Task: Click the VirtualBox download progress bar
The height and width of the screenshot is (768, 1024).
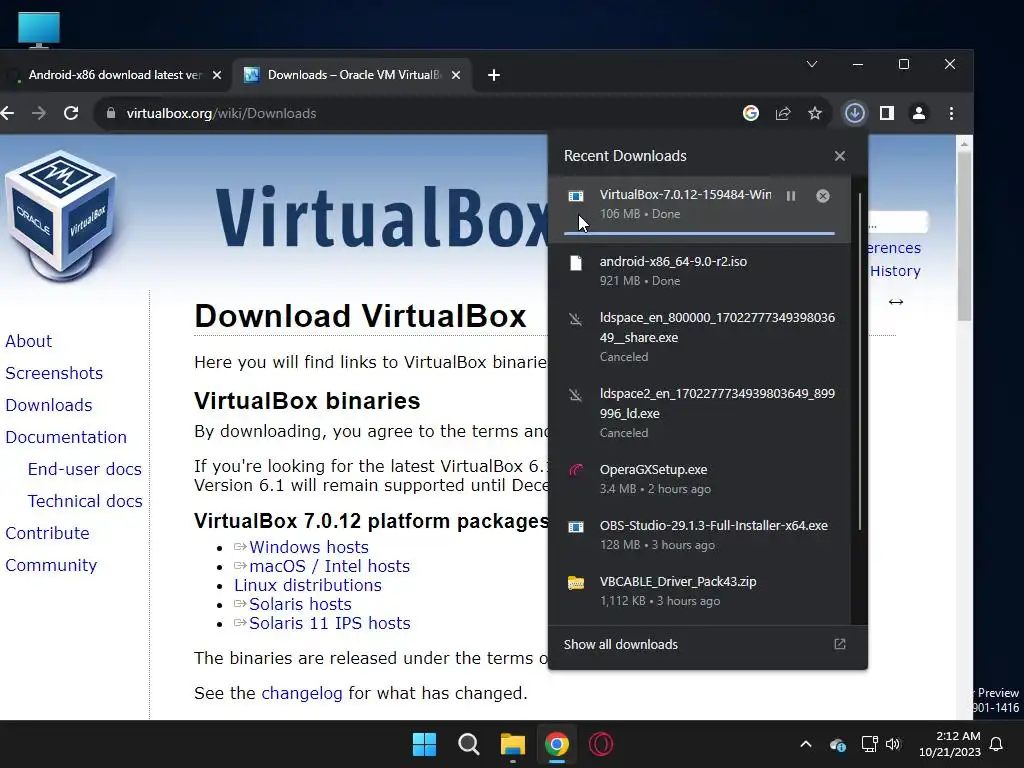Action: point(699,232)
